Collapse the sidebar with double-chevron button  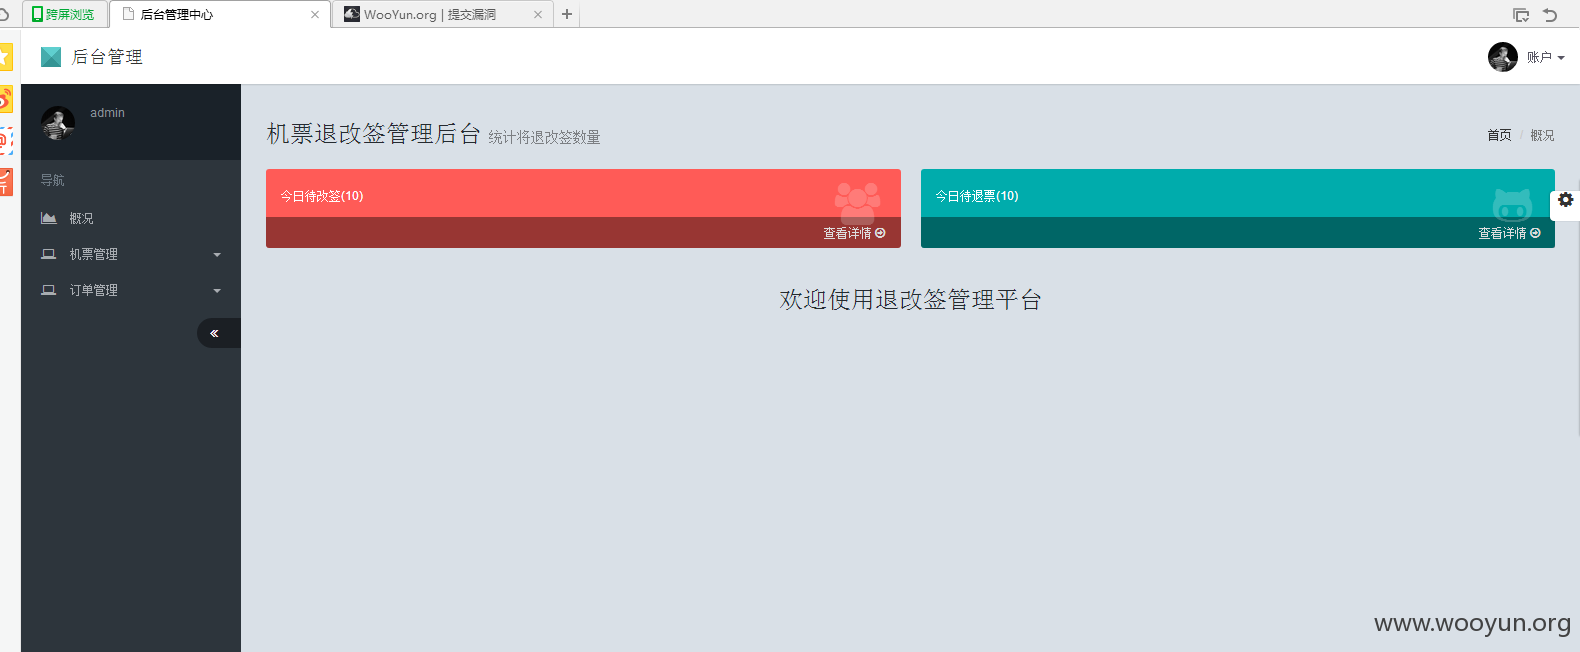[x=219, y=333]
